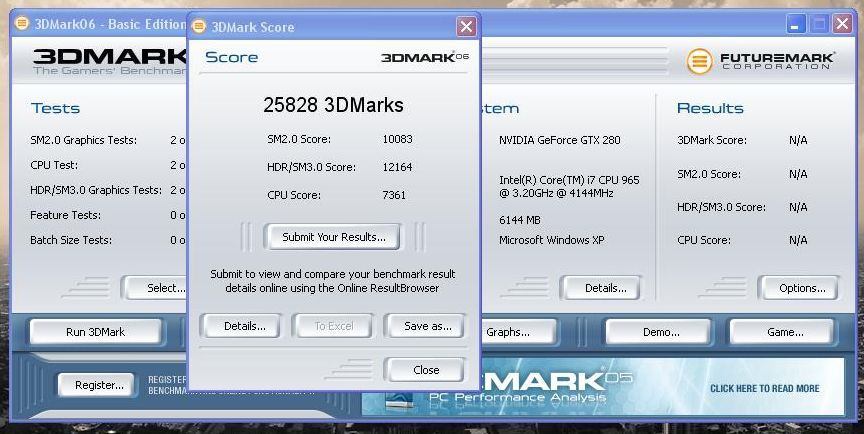The width and height of the screenshot is (864, 434).
Task: Close the 3DMark Score dialog with X
Action: click(x=466, y=26)
